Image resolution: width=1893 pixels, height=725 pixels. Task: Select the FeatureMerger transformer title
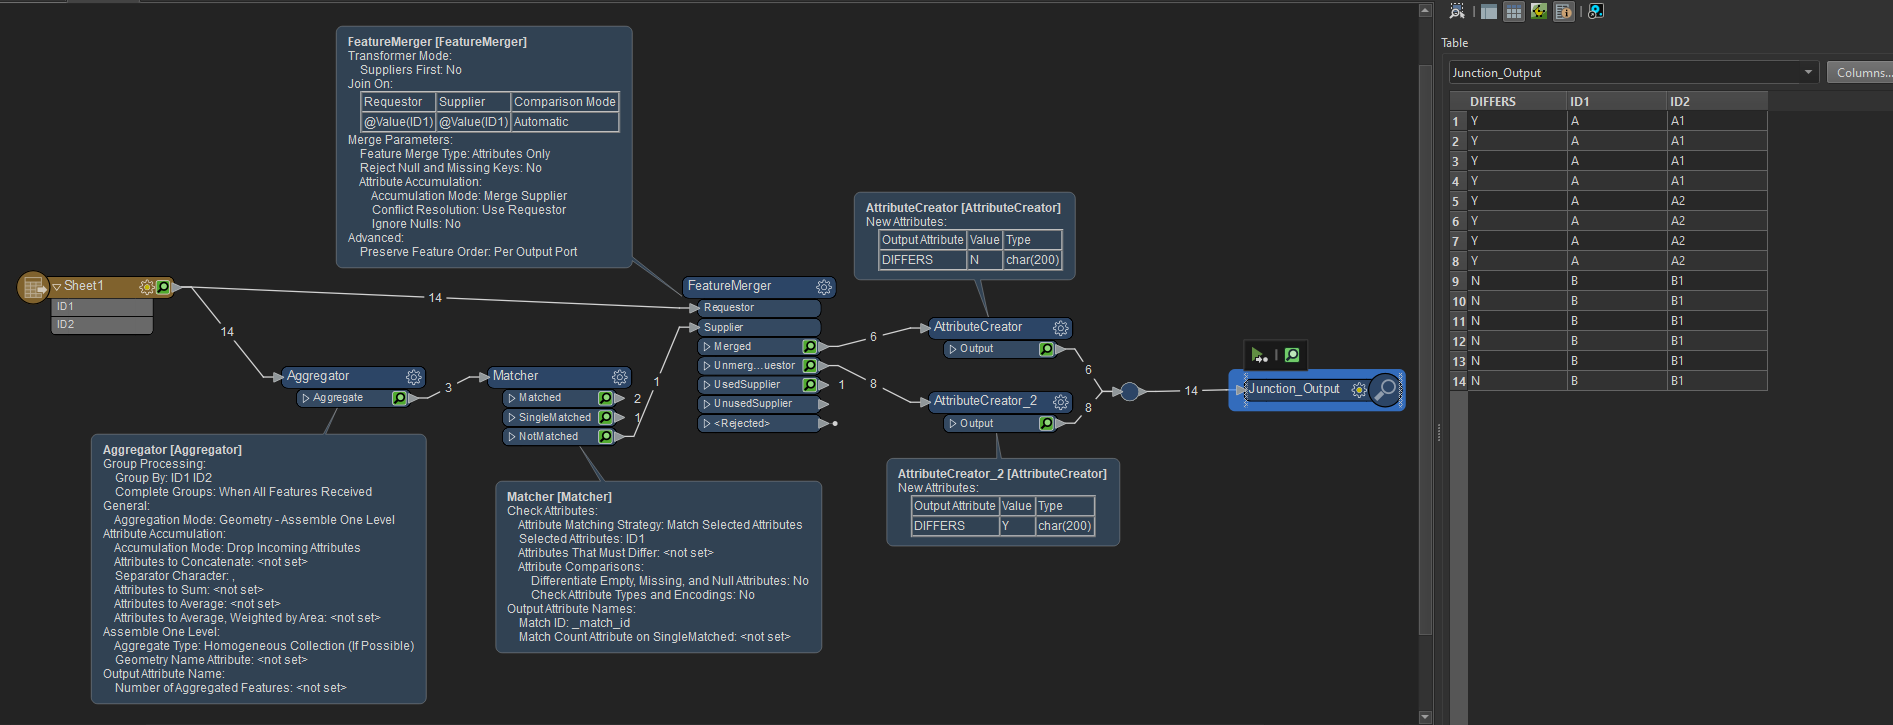(730, 286)
